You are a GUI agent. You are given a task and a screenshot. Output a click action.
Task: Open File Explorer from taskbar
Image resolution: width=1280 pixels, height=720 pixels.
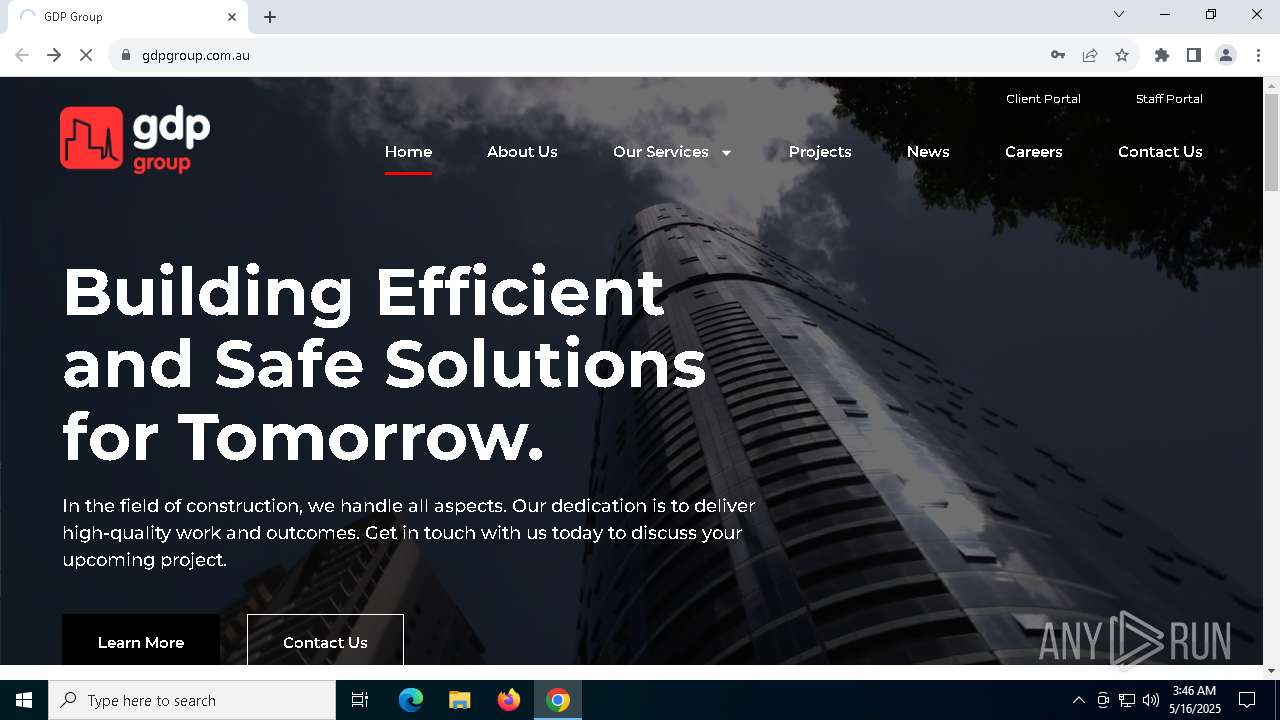460,700
